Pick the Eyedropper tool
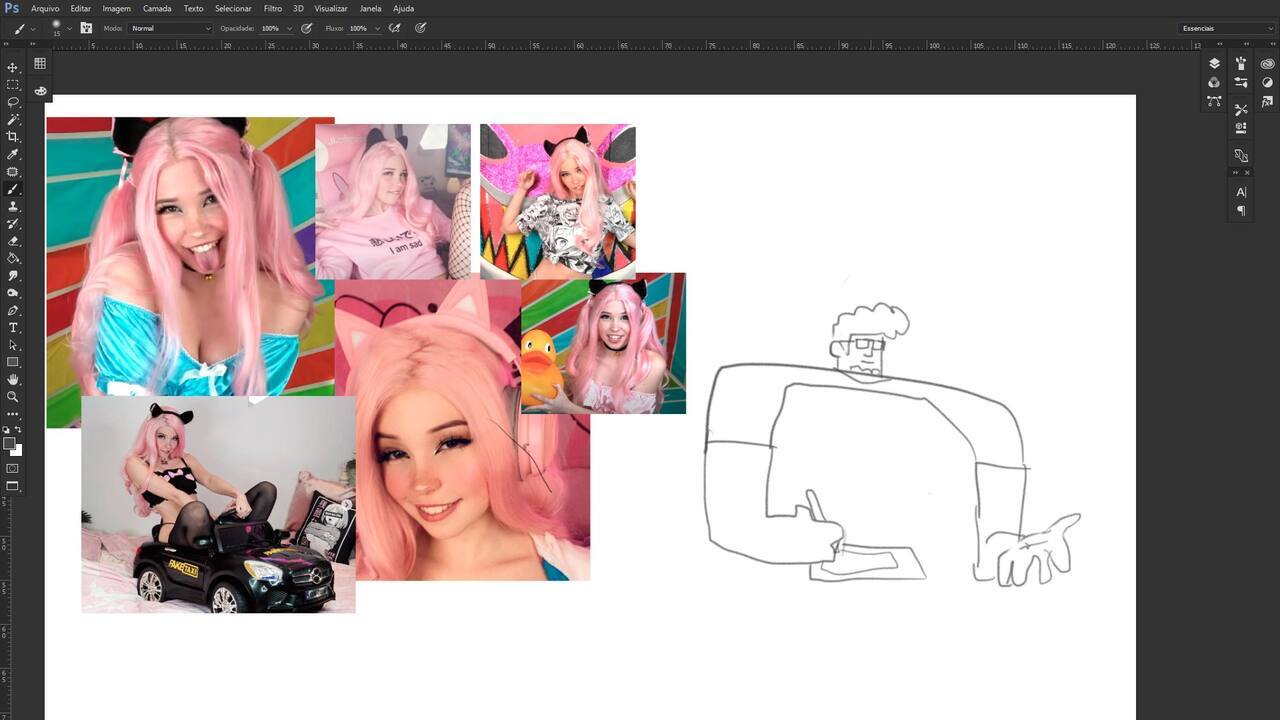Viewport: 1280px width, 720px height. [x=13, y=154]
